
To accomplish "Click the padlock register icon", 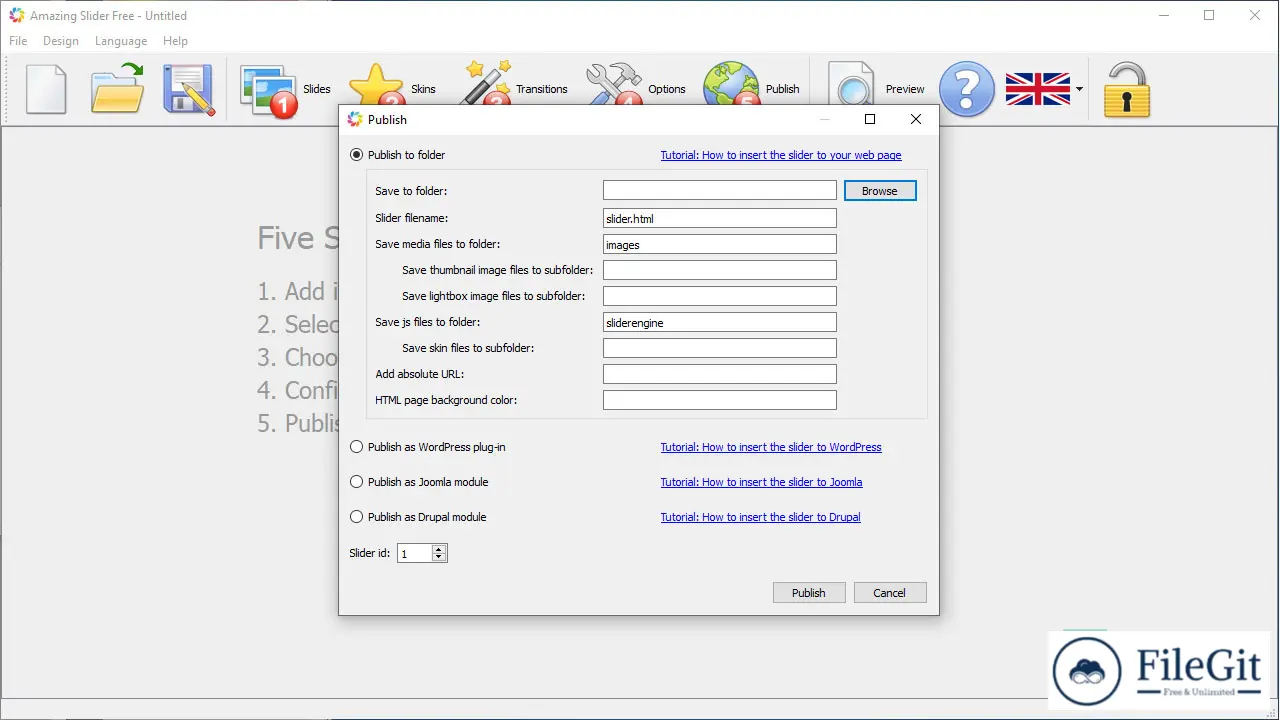I will coord(1126,90).
